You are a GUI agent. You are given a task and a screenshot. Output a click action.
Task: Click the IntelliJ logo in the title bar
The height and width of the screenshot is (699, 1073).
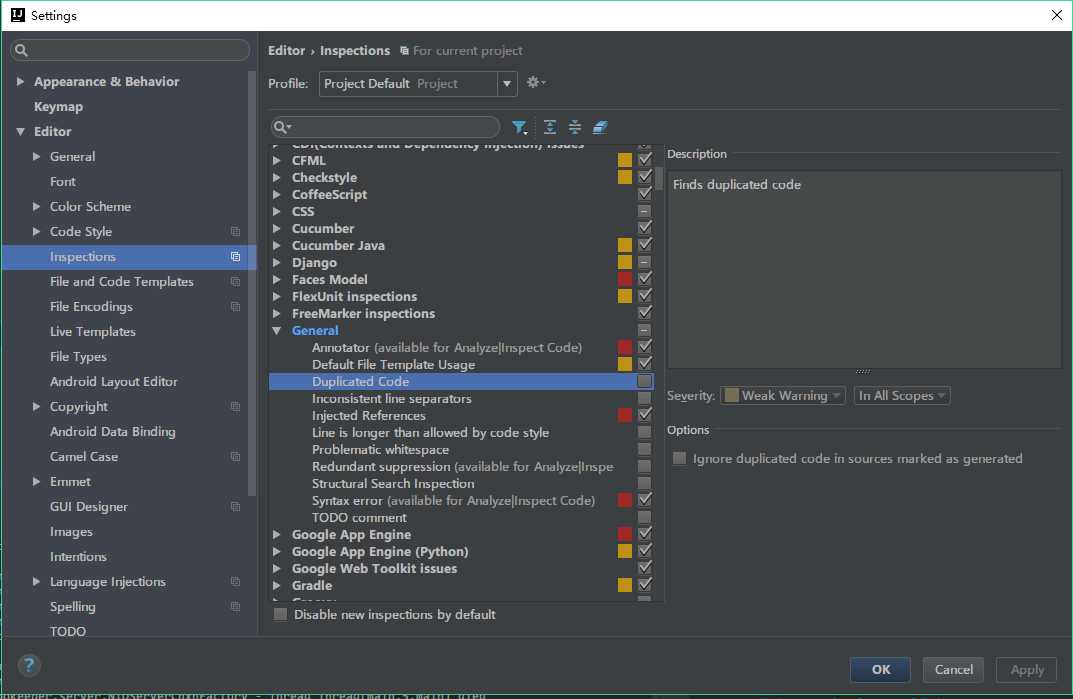(18, 15)
